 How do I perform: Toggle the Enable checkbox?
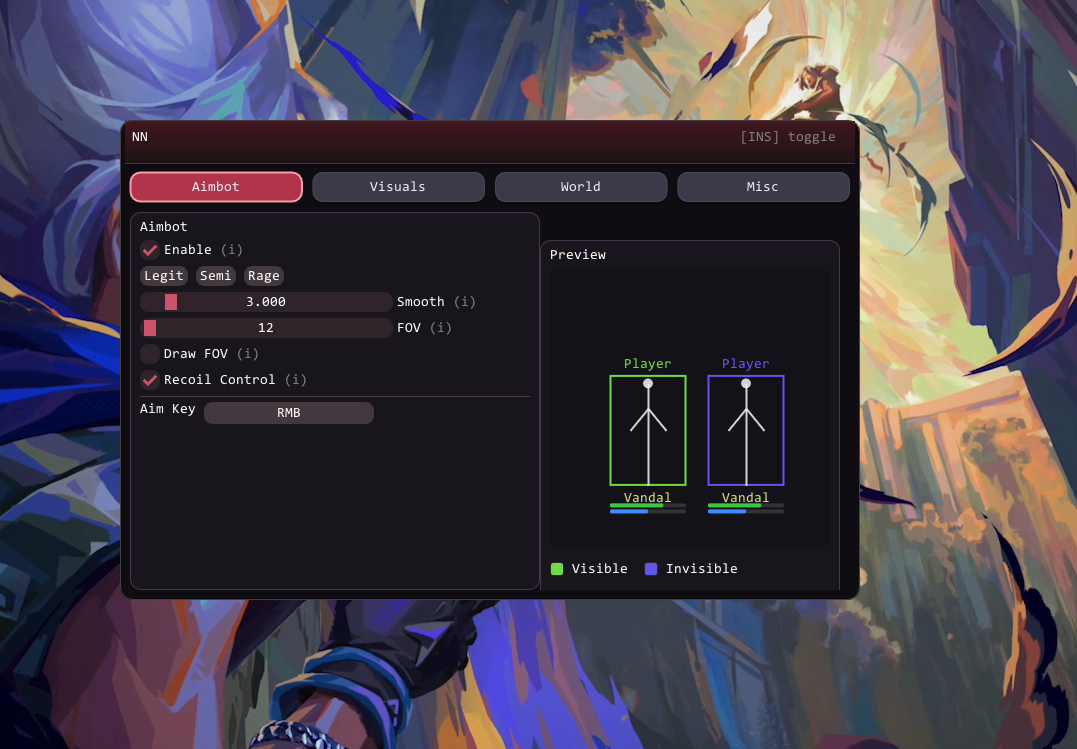pos(150,250)
